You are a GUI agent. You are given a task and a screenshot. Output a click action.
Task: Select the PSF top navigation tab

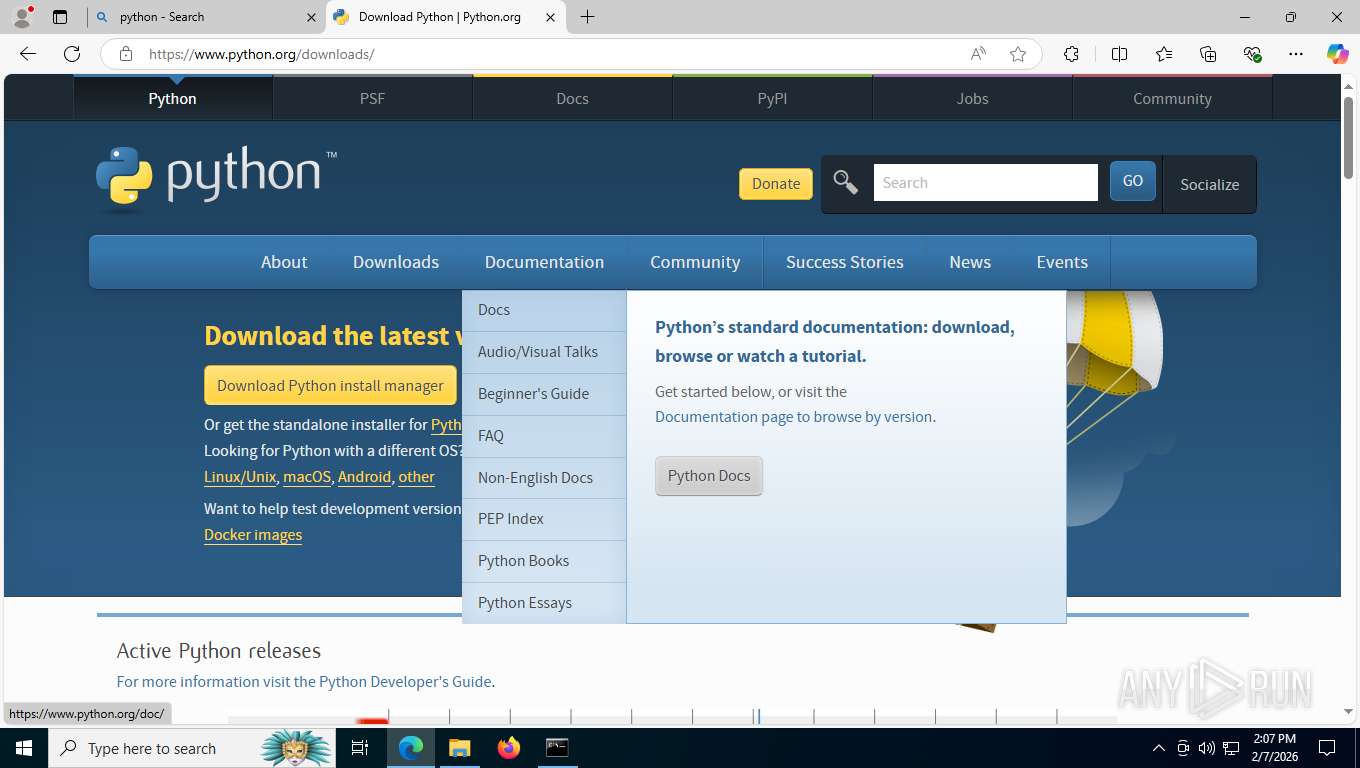[x=372, y=99]
